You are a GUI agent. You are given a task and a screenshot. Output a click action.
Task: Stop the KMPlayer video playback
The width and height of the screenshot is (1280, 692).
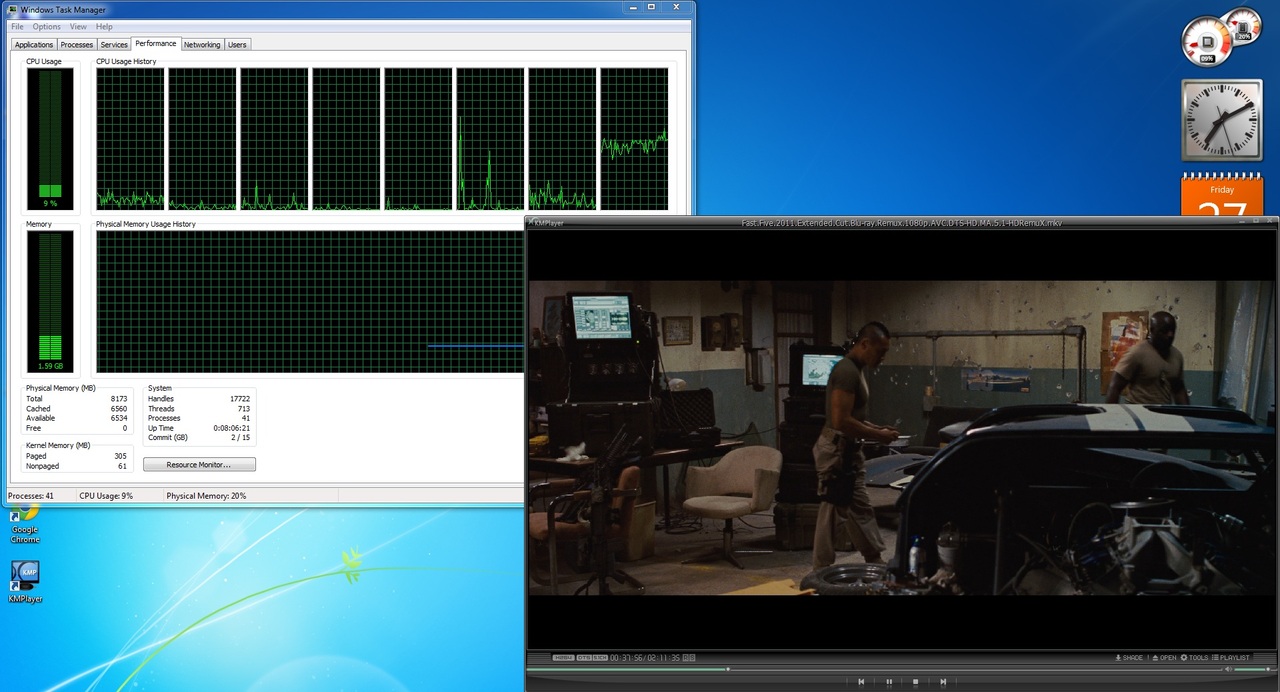[915, 682]
